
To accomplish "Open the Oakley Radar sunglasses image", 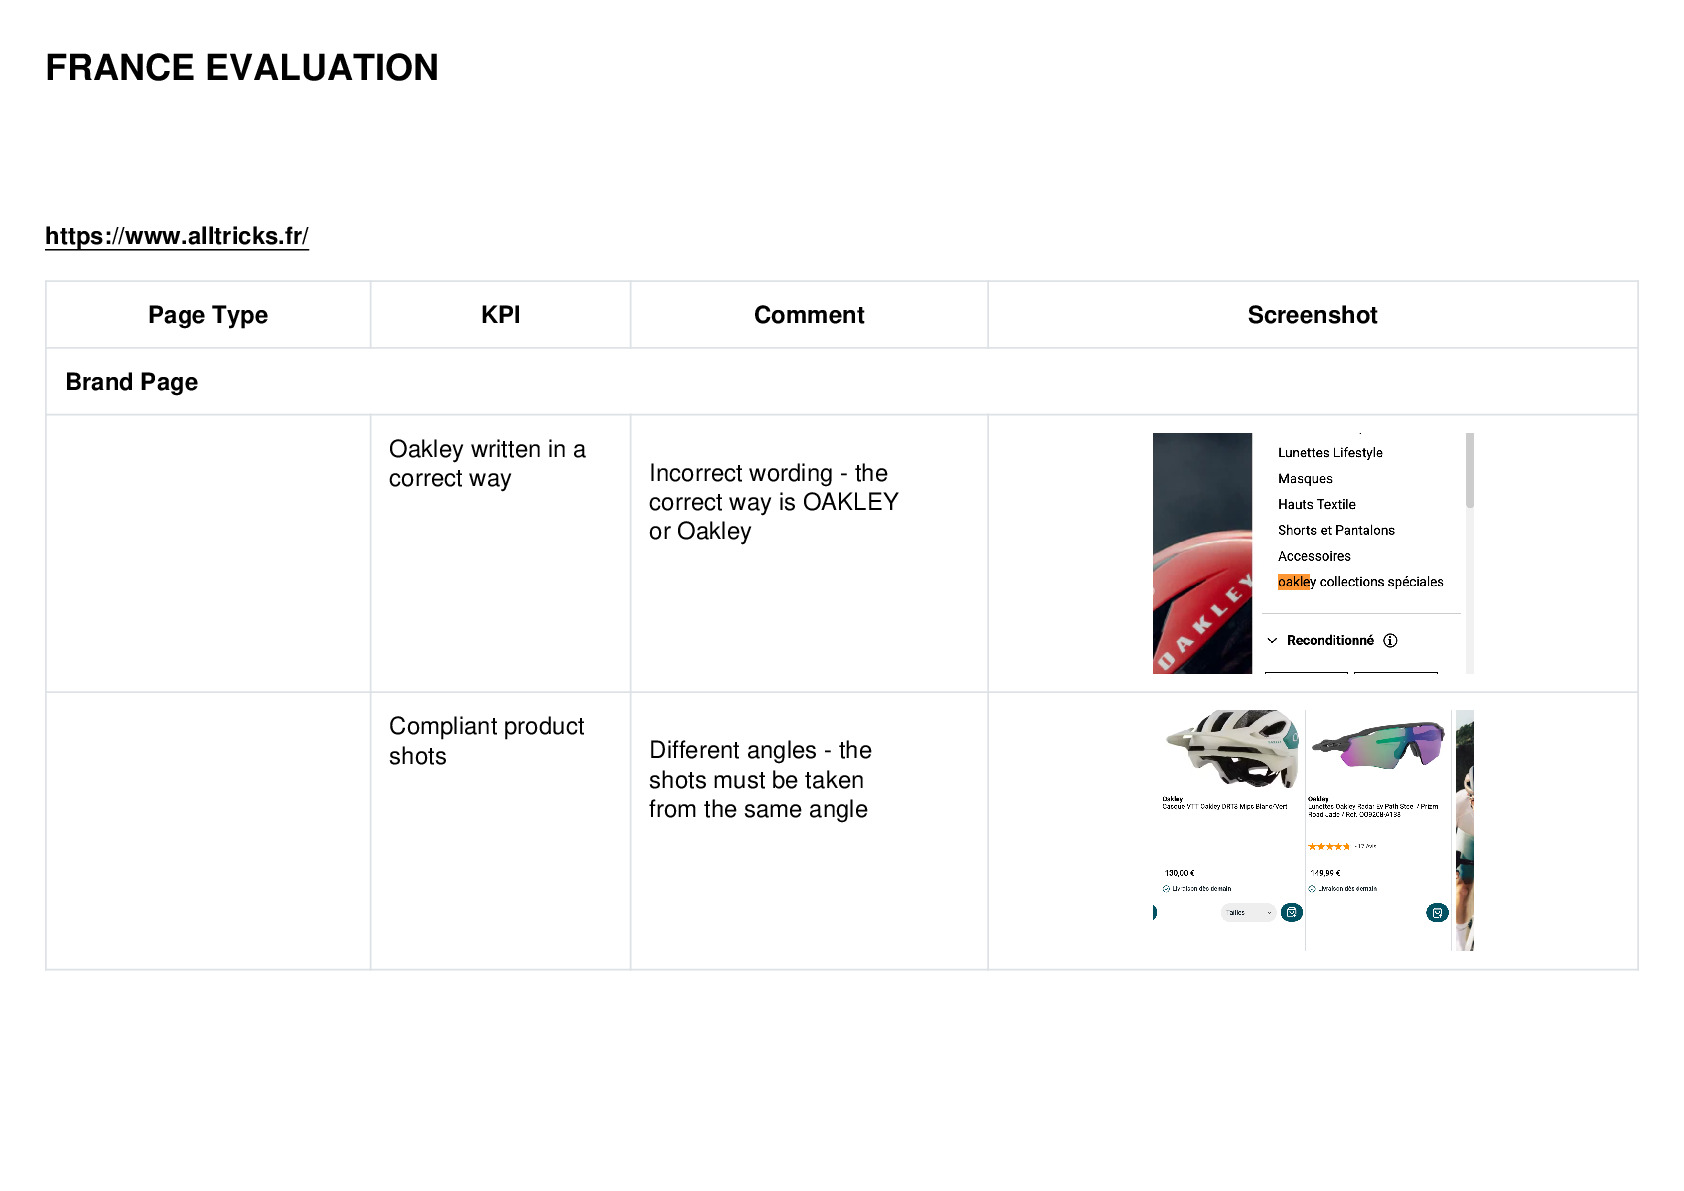I will [x=1378, y=745].
